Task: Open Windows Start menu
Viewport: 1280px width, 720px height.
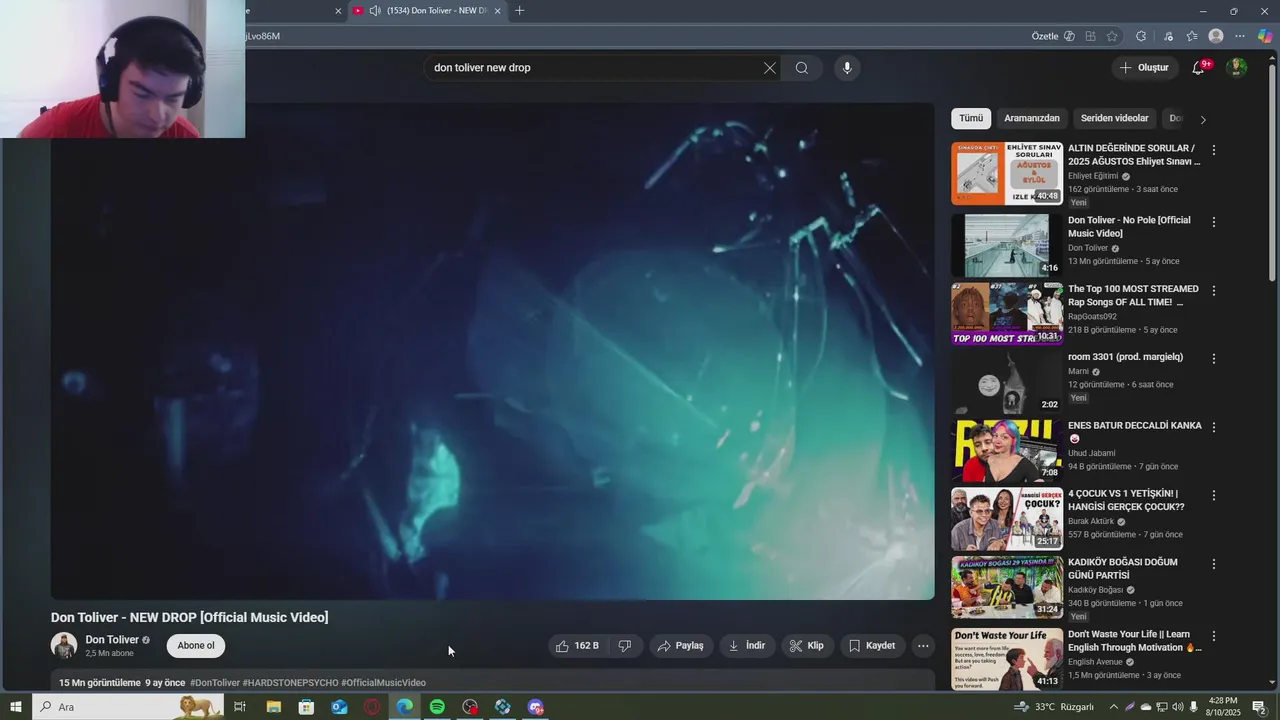Action: pos(15,707)
